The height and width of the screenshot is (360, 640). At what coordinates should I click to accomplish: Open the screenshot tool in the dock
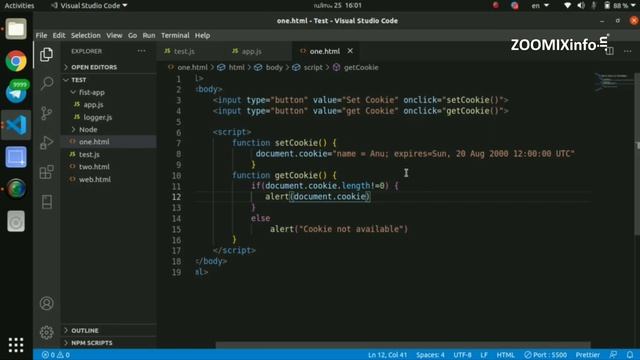[x=16, y=157]
